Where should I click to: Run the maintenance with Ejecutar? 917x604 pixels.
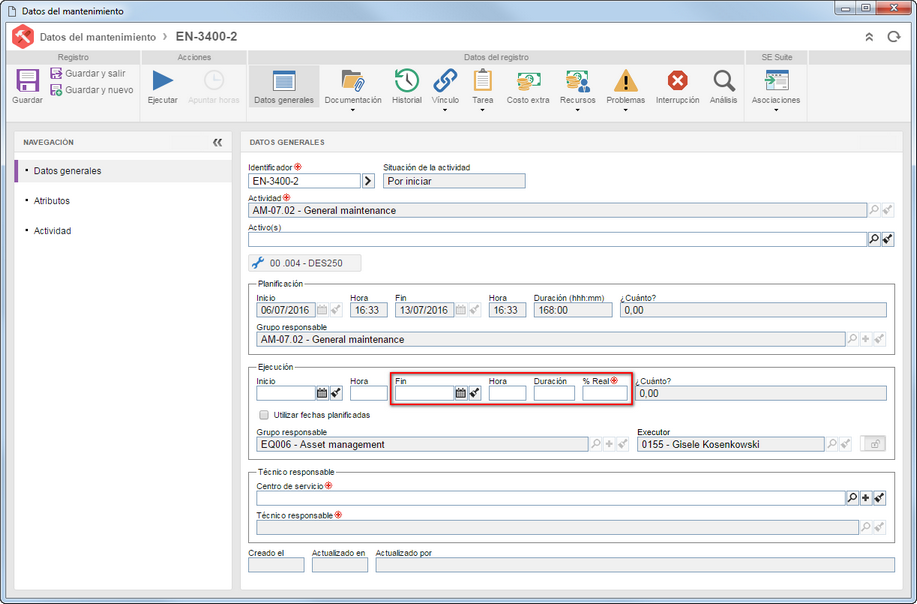[163, 87]
